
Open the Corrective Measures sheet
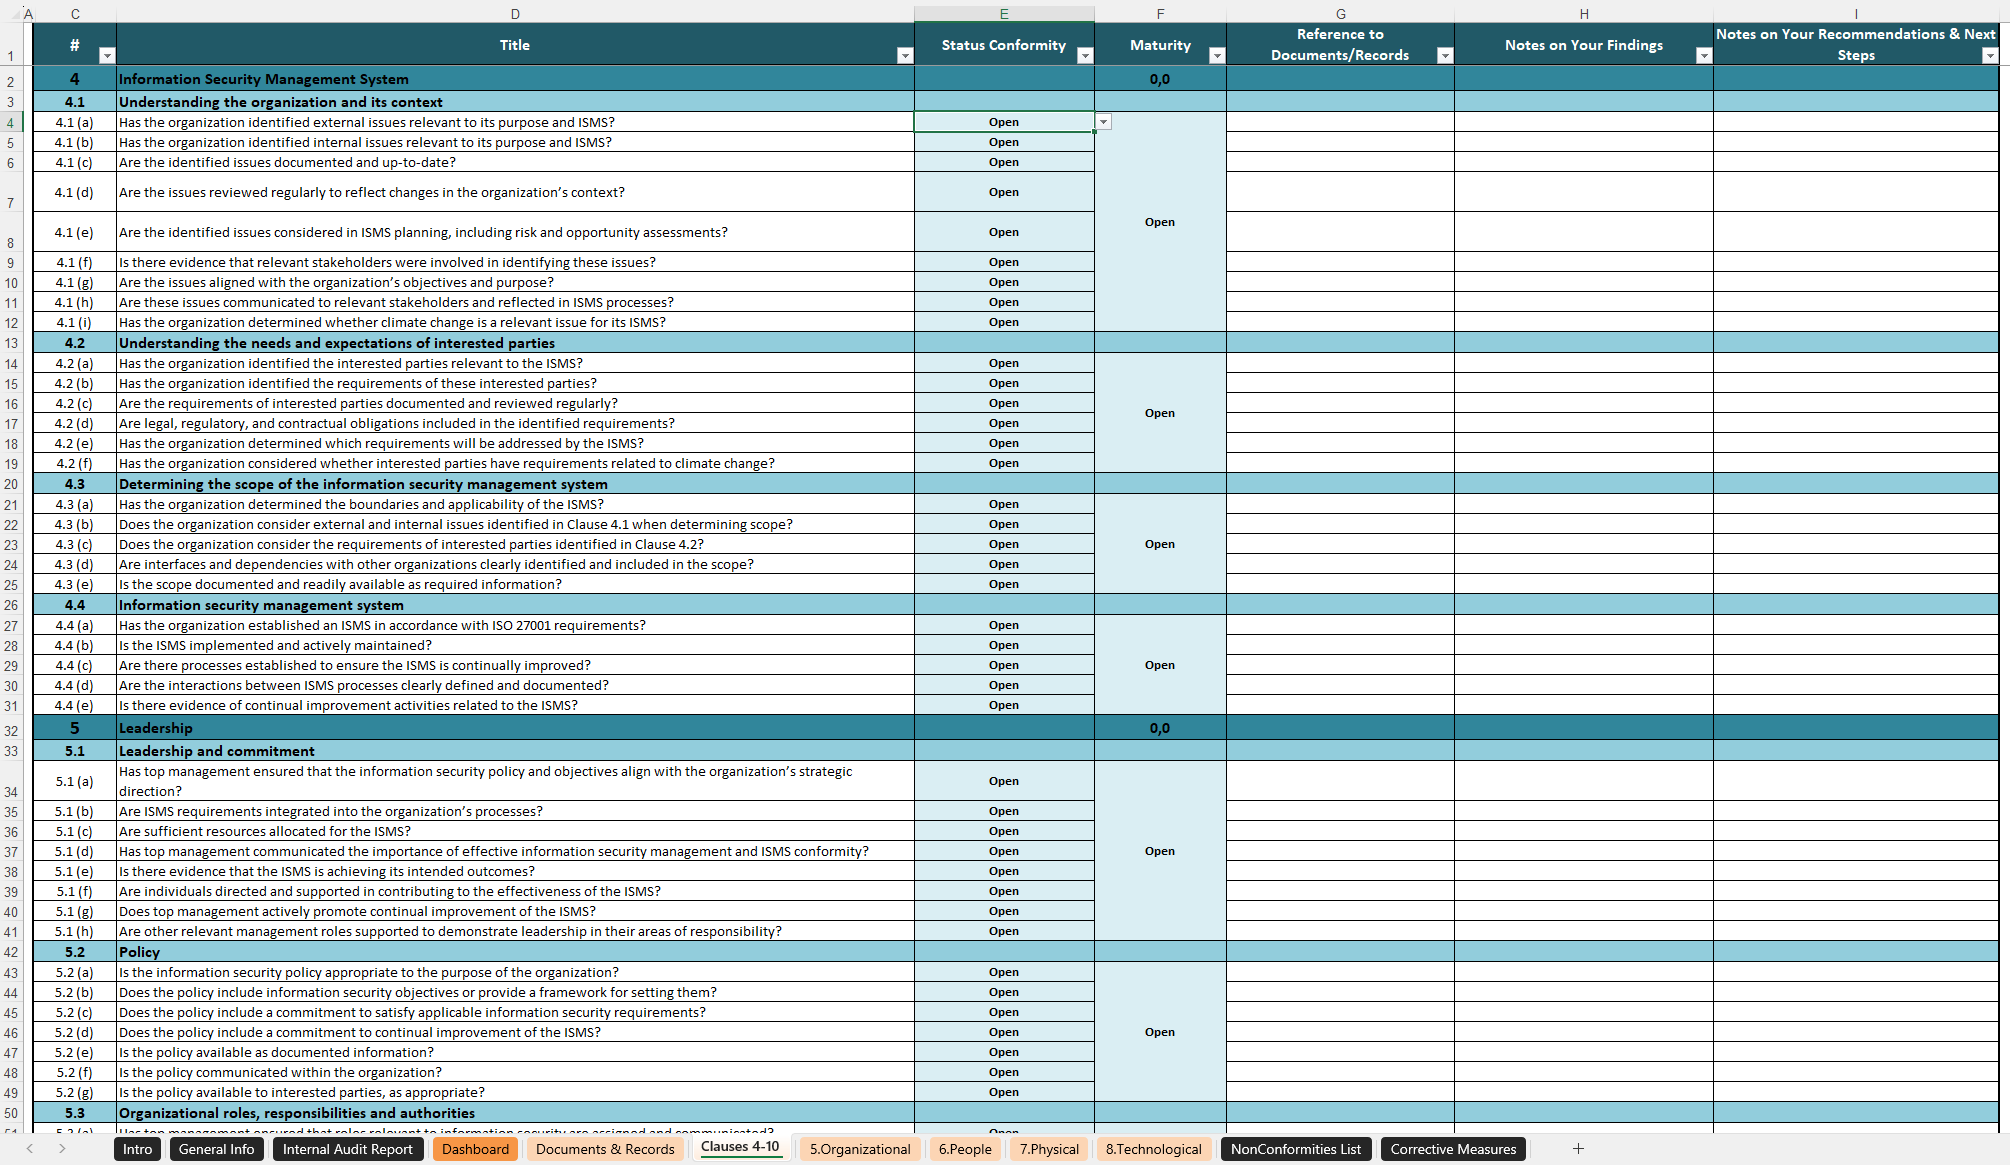pyautogui.click(x=1453, y=1148)
